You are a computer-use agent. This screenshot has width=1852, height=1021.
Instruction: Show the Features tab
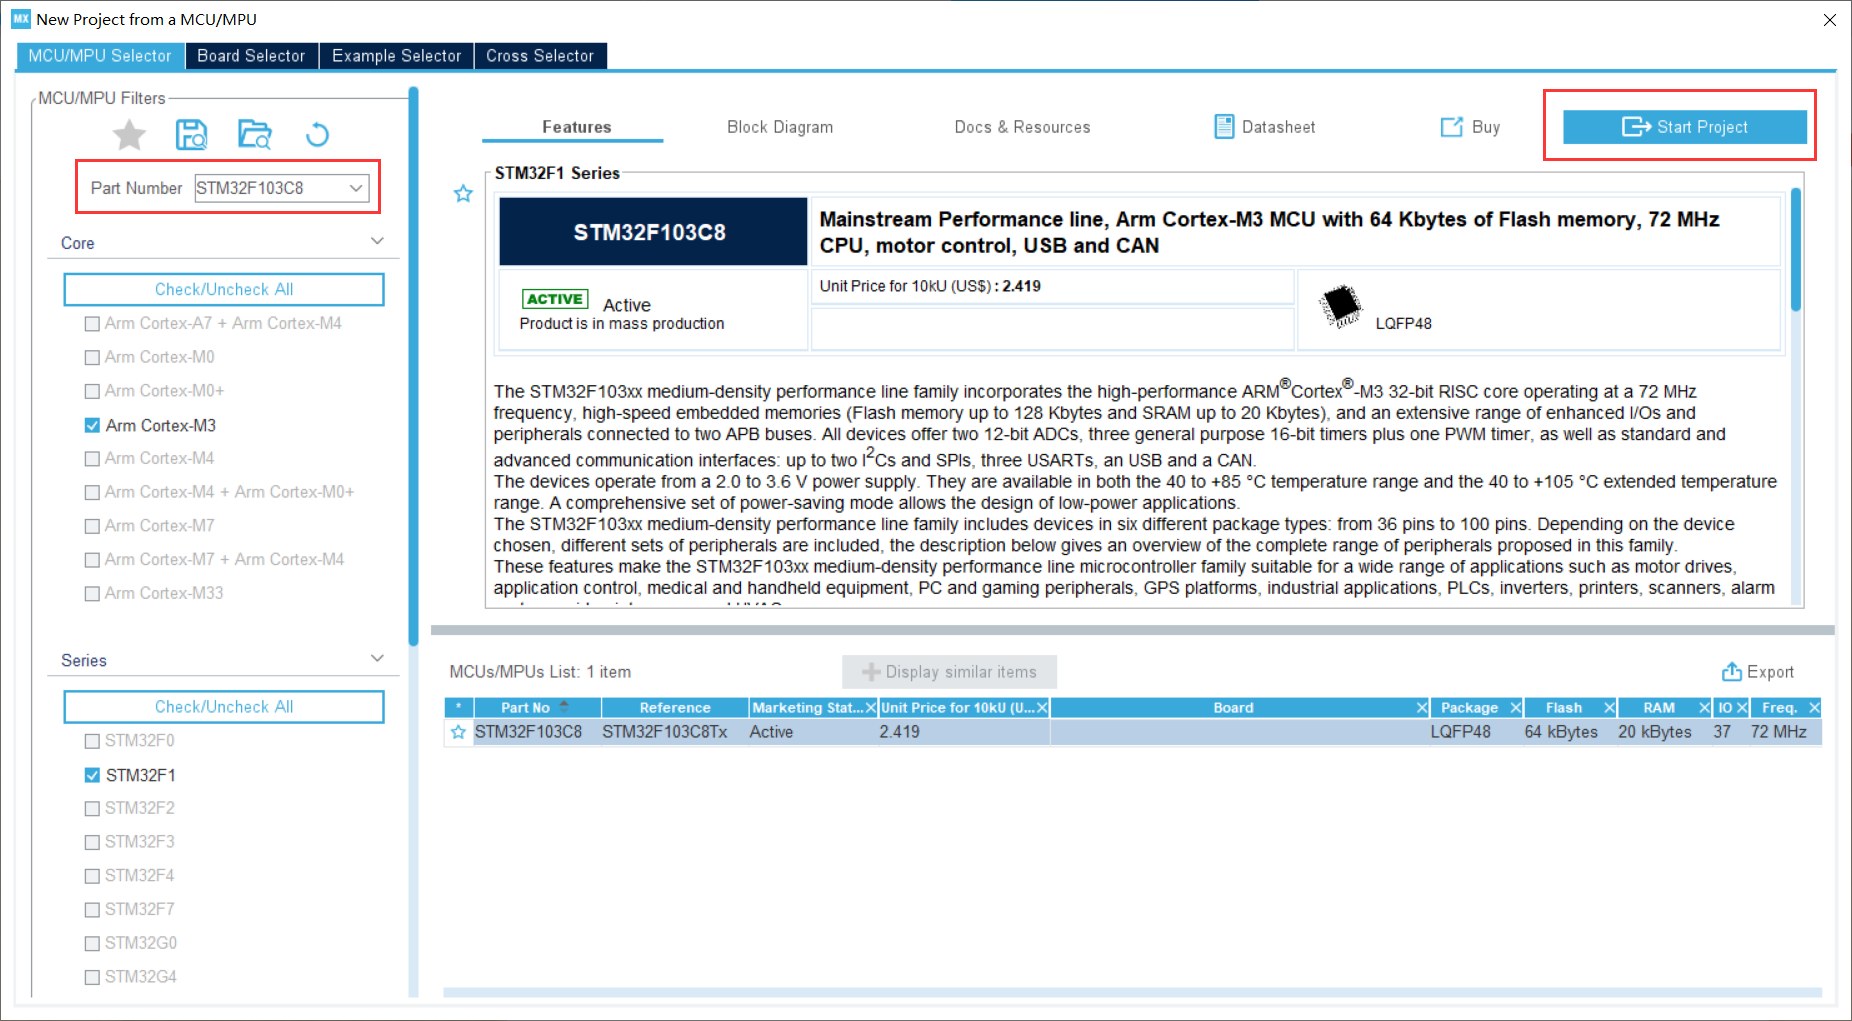click(x=576, y=127)
